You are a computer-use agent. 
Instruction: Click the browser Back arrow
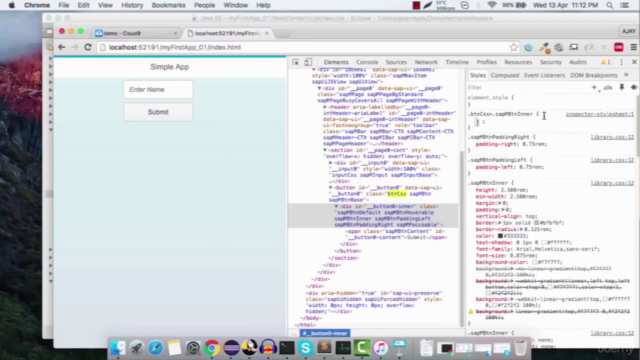pos(62,47)
